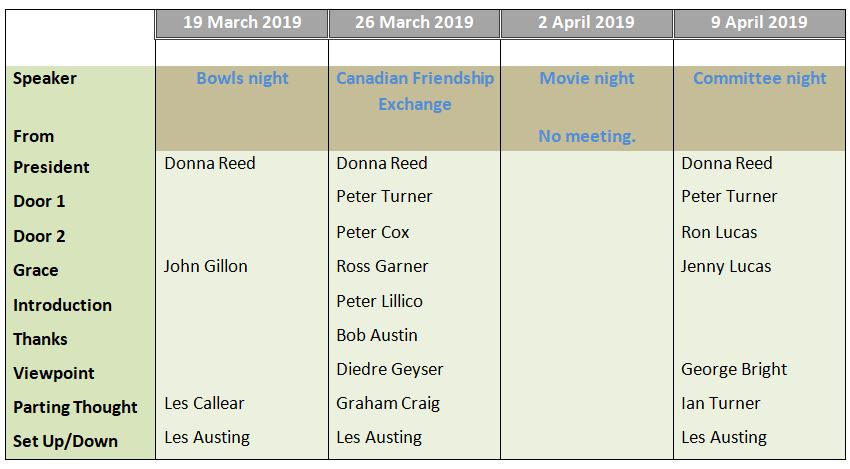Select the George Bright cell
The width and height of the screenshot is (850, 469).
click(734, 369)
